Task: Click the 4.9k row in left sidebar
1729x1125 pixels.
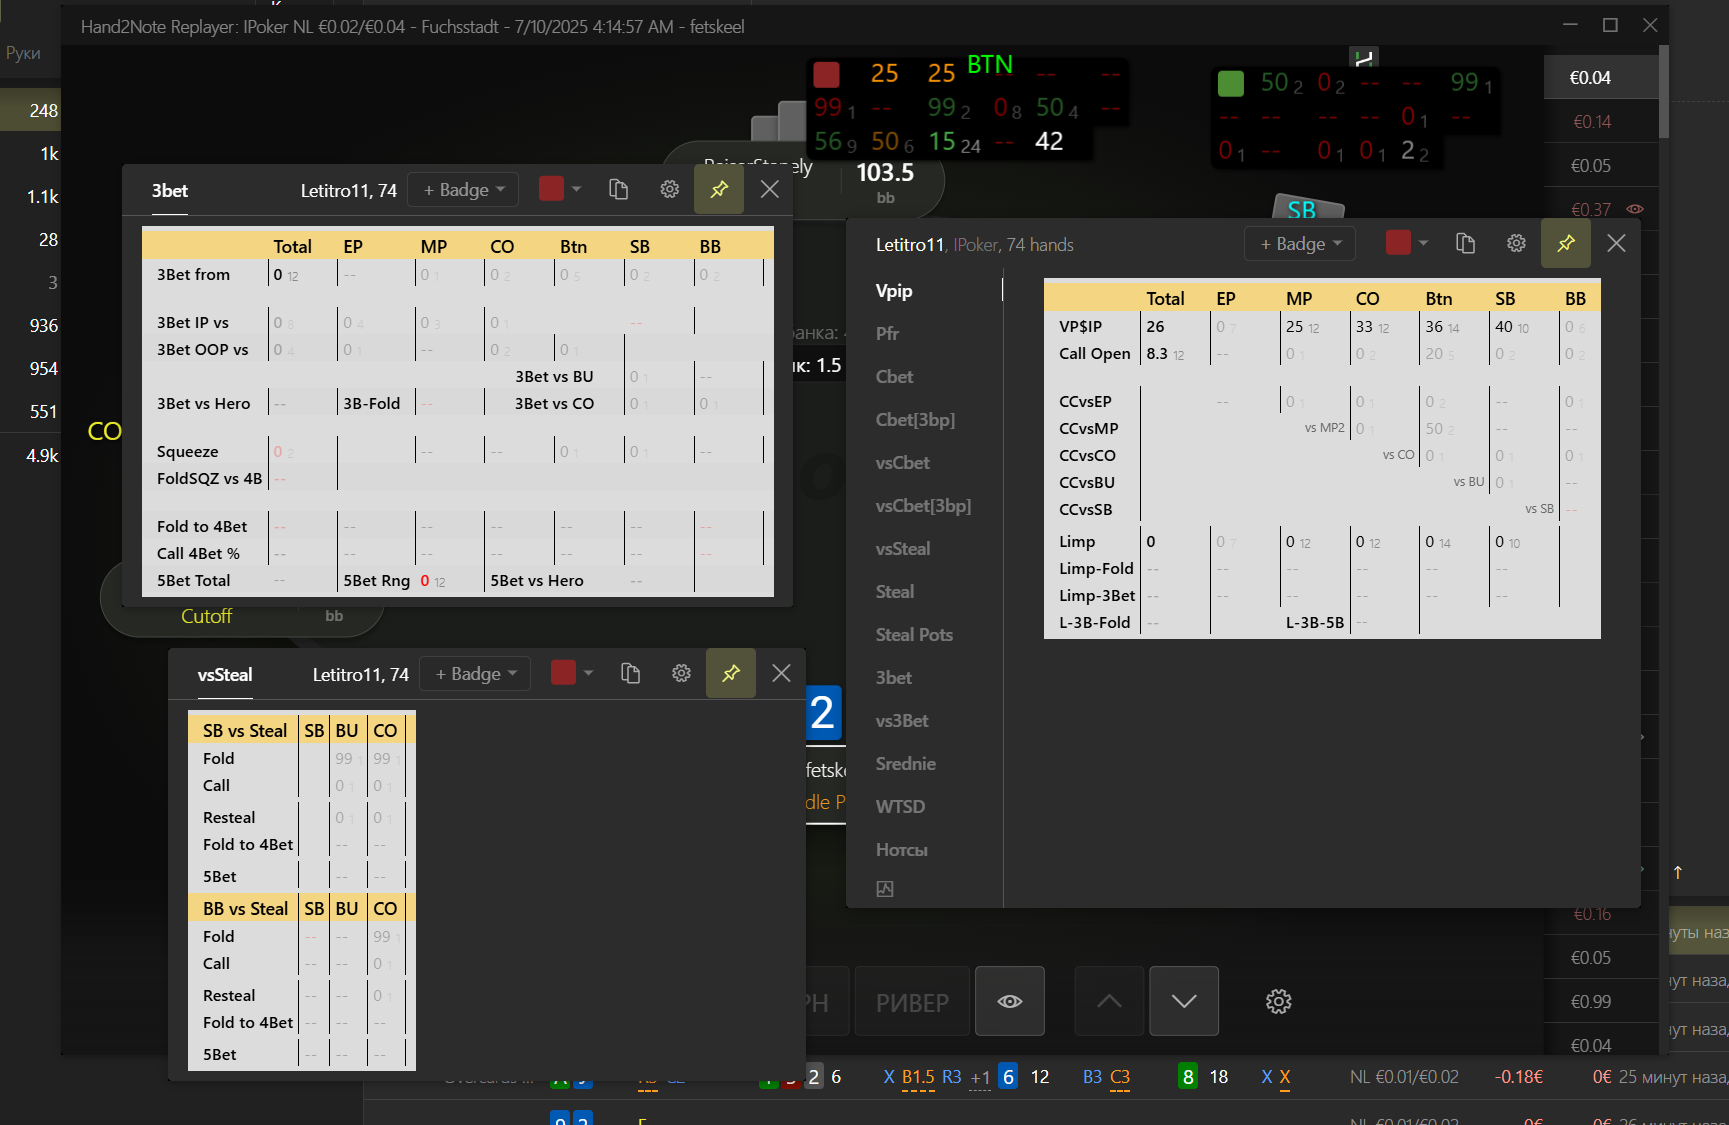Action: coord(30,456)
